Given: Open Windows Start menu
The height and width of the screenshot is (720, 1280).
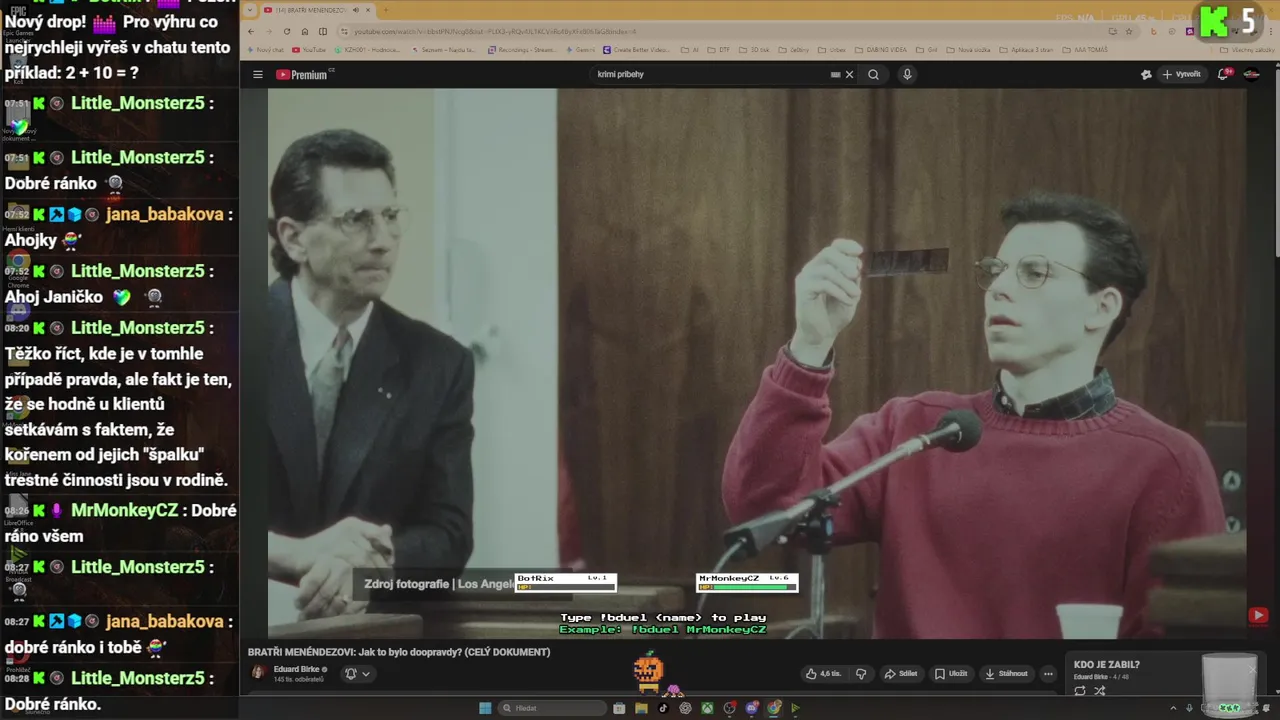Looking at the screenshot, I should 485,708.
